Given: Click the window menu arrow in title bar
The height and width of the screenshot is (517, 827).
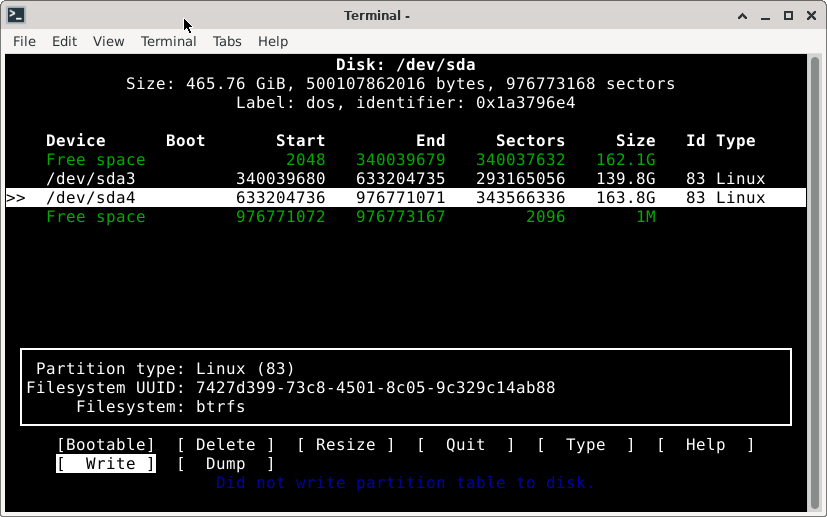Looking at the screenshot, I should coord(741,15).
